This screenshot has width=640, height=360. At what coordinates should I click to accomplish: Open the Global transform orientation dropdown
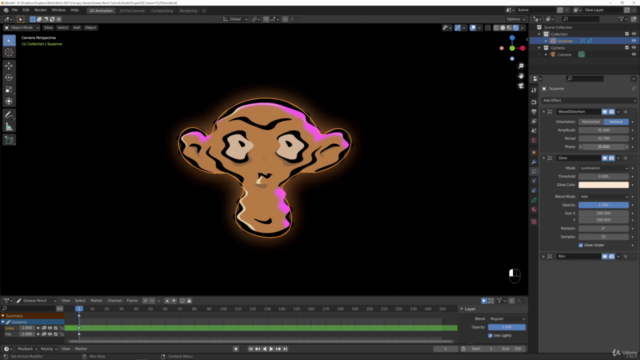coord(236,19)
